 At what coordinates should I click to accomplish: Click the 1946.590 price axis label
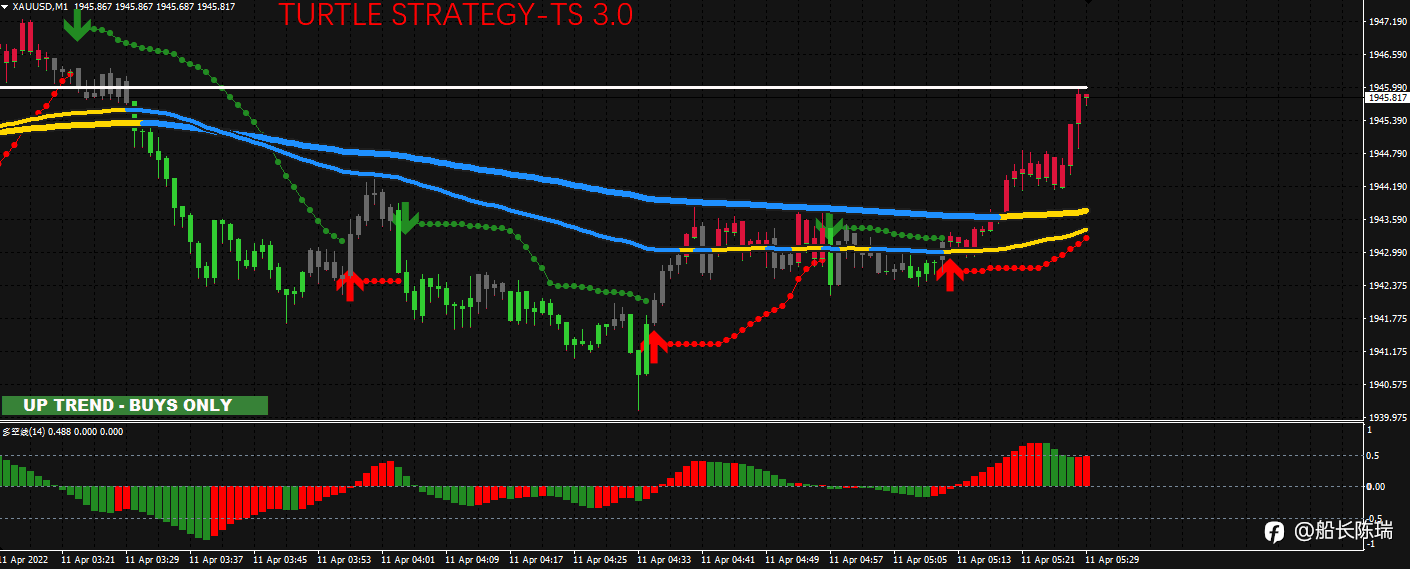point(1386,54)
